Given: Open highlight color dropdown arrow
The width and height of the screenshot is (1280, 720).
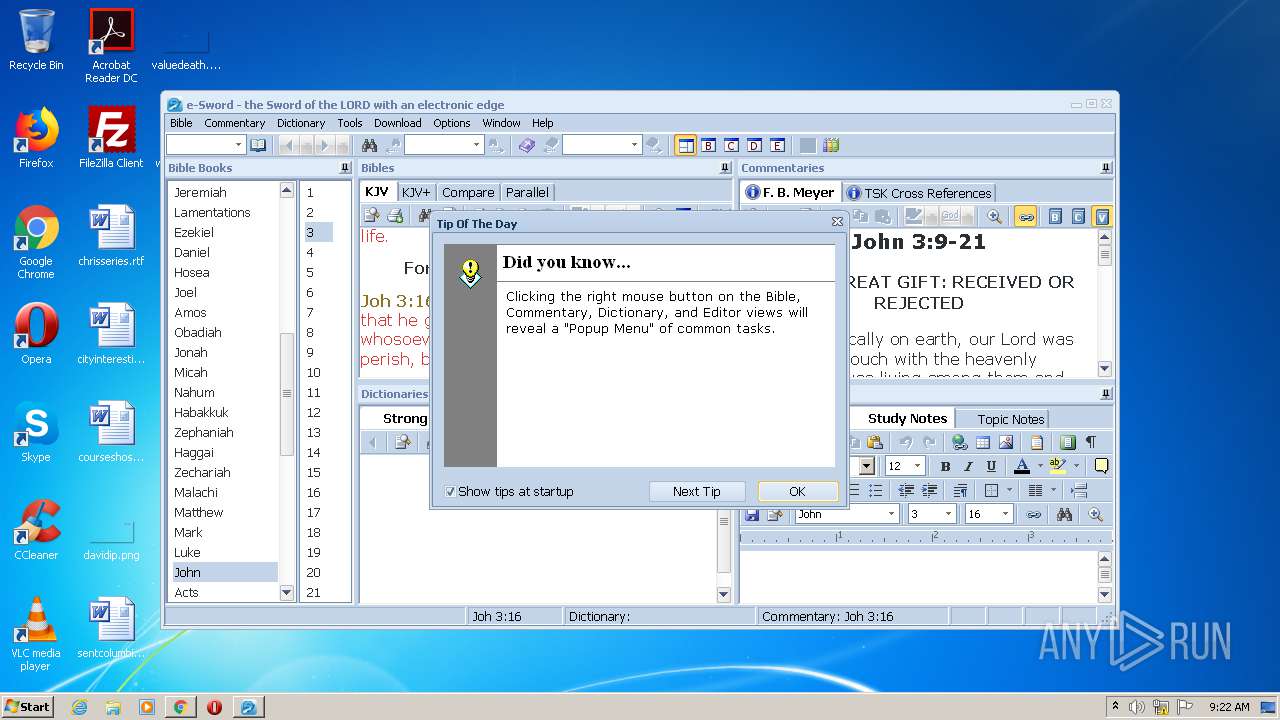Looking at the screenshot, I should coord(1076,466).
